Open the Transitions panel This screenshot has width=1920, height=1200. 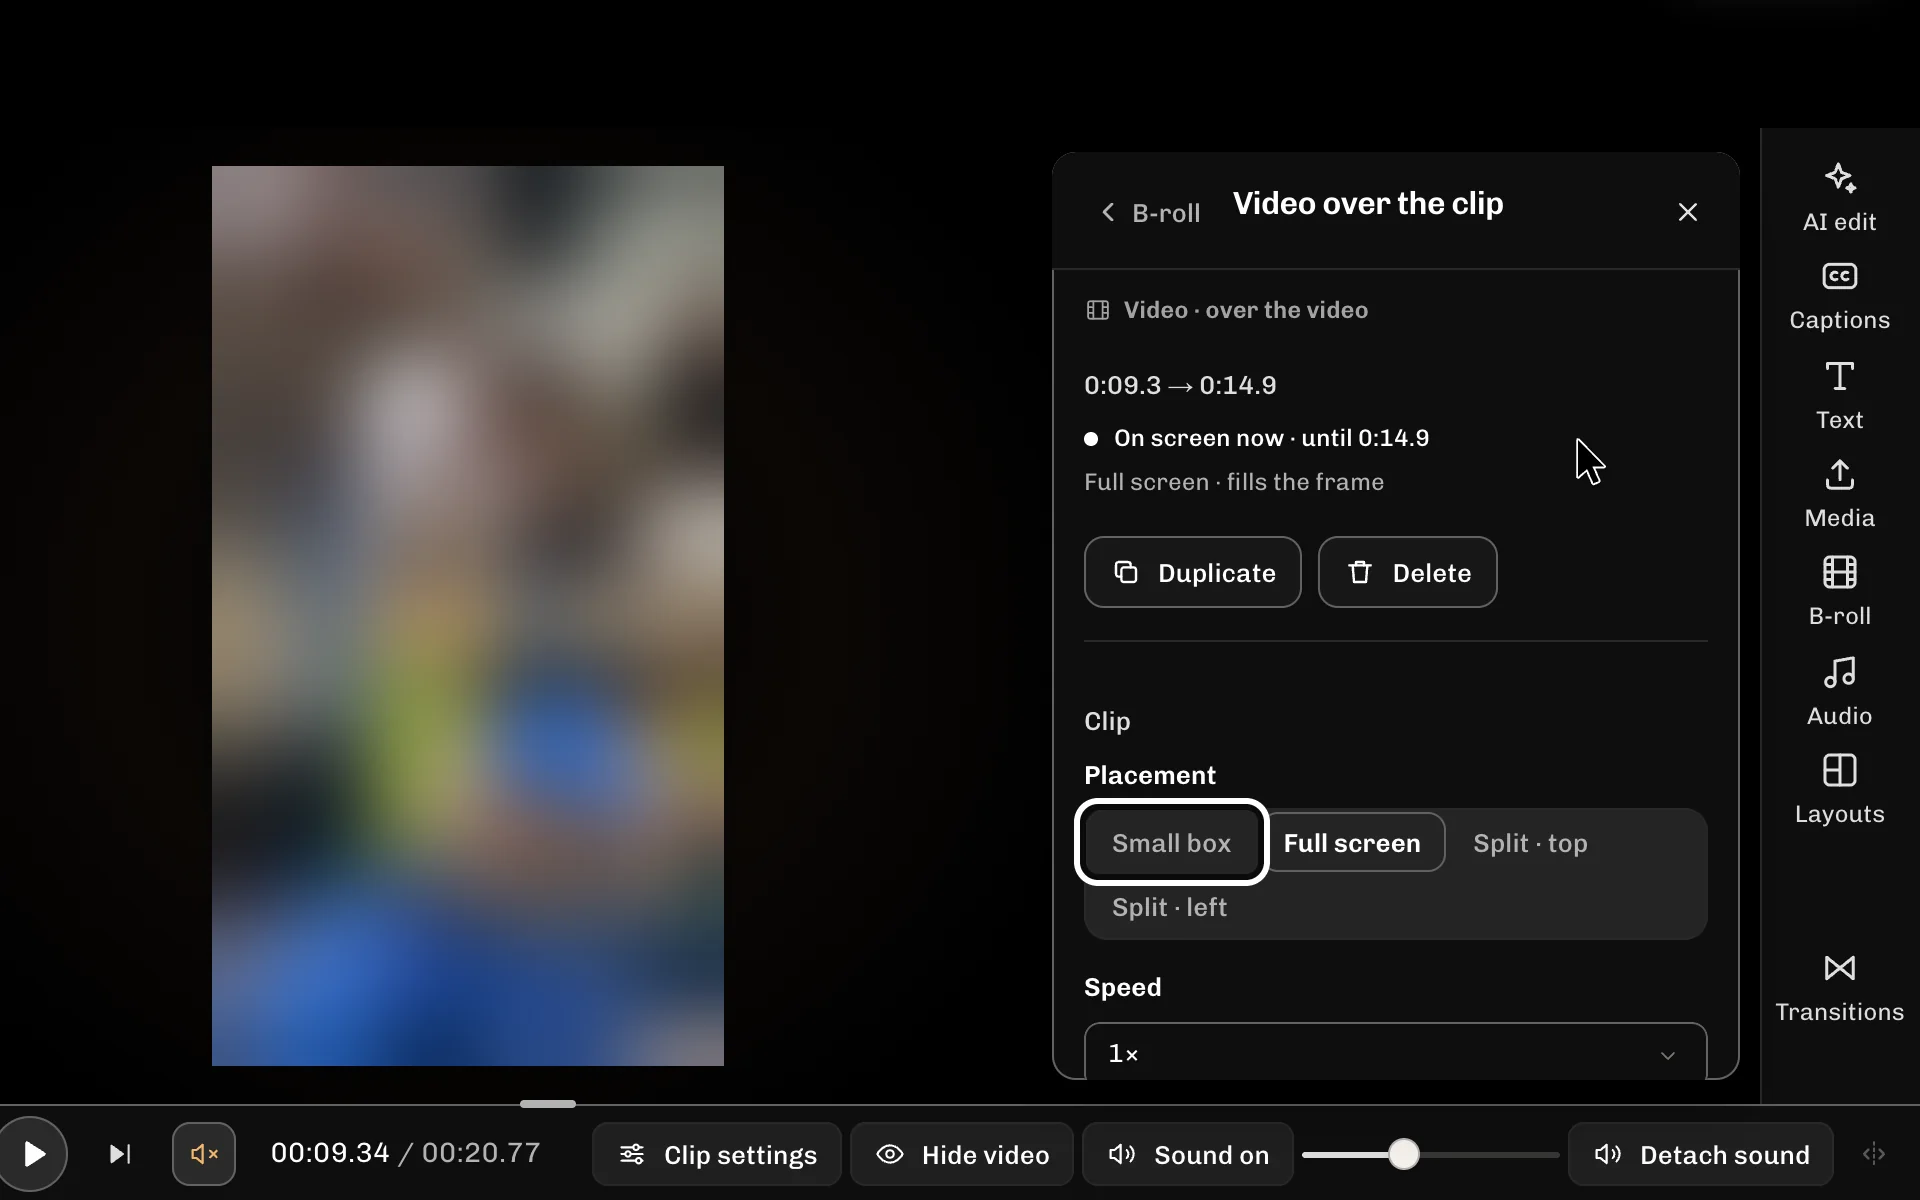pos(1839,988)
